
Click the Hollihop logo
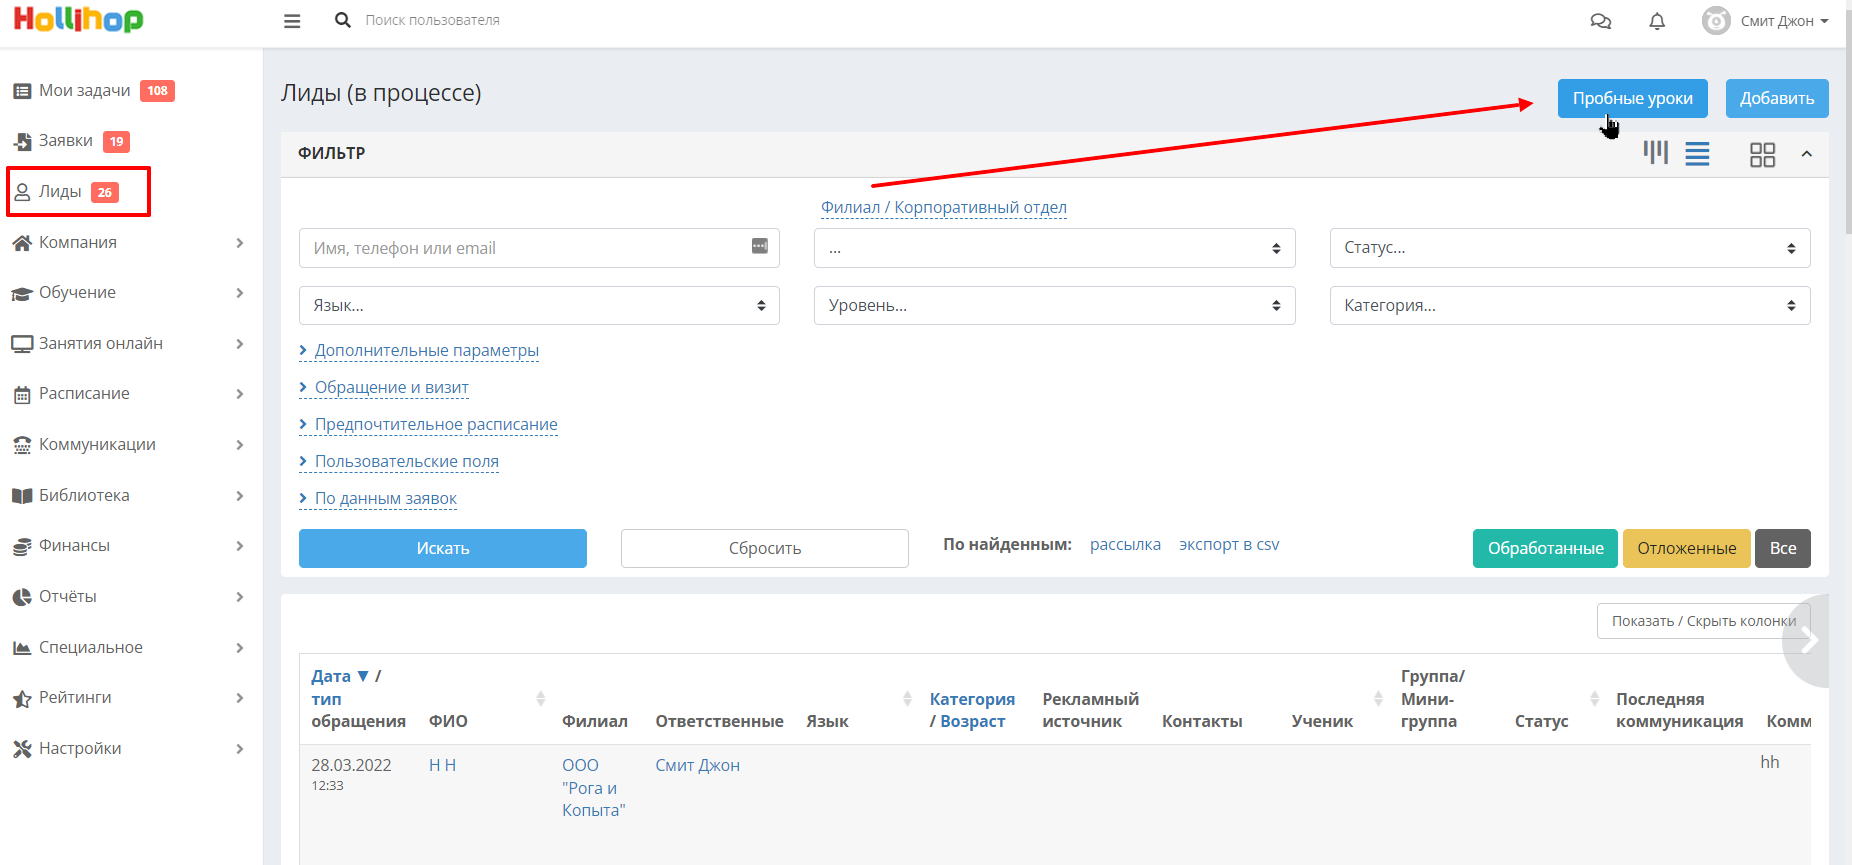(x=78, y=20)
